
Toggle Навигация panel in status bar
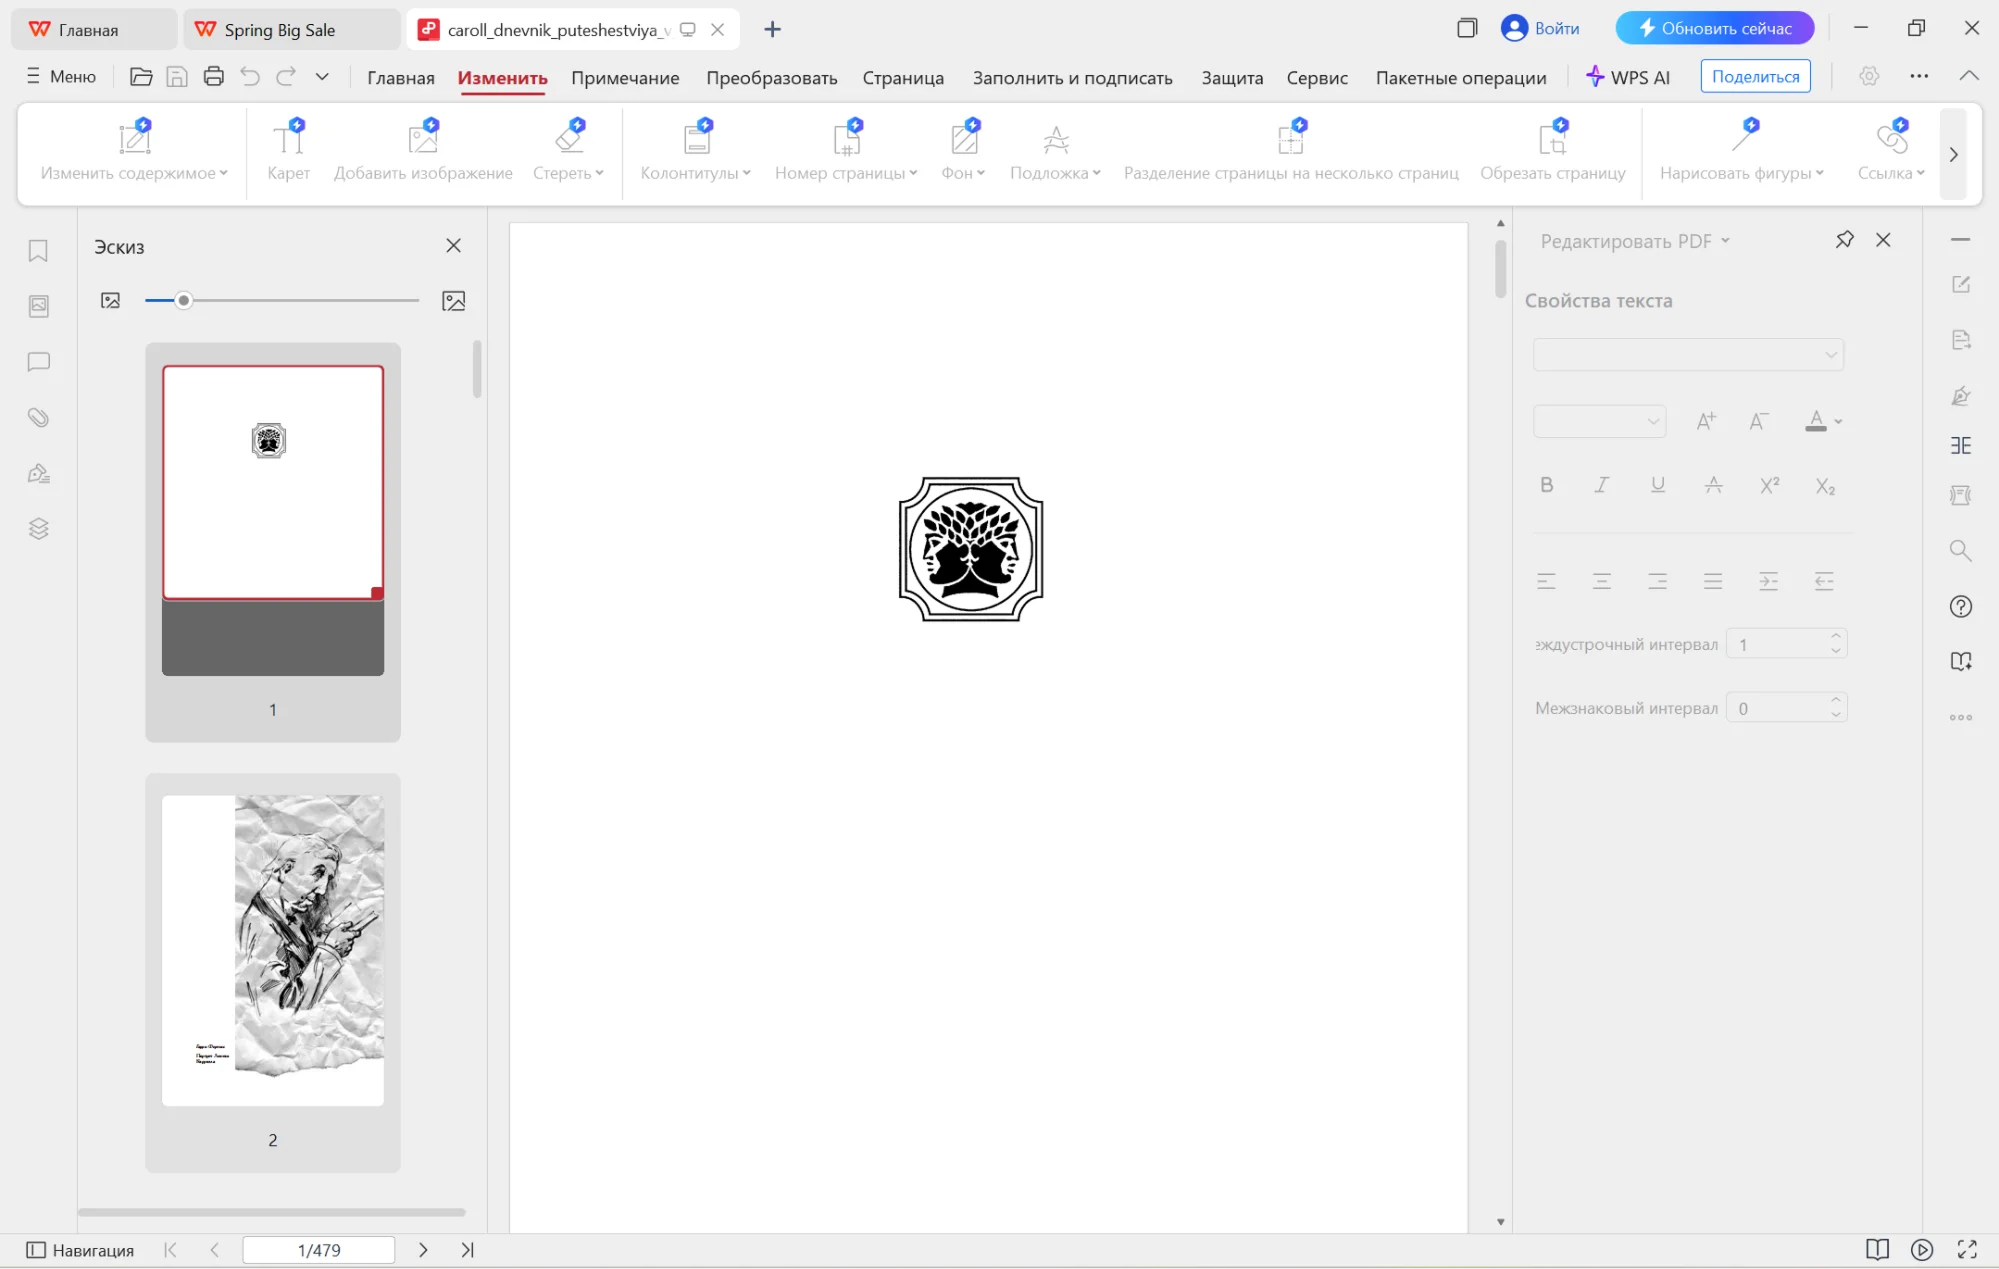[80, 1250]
